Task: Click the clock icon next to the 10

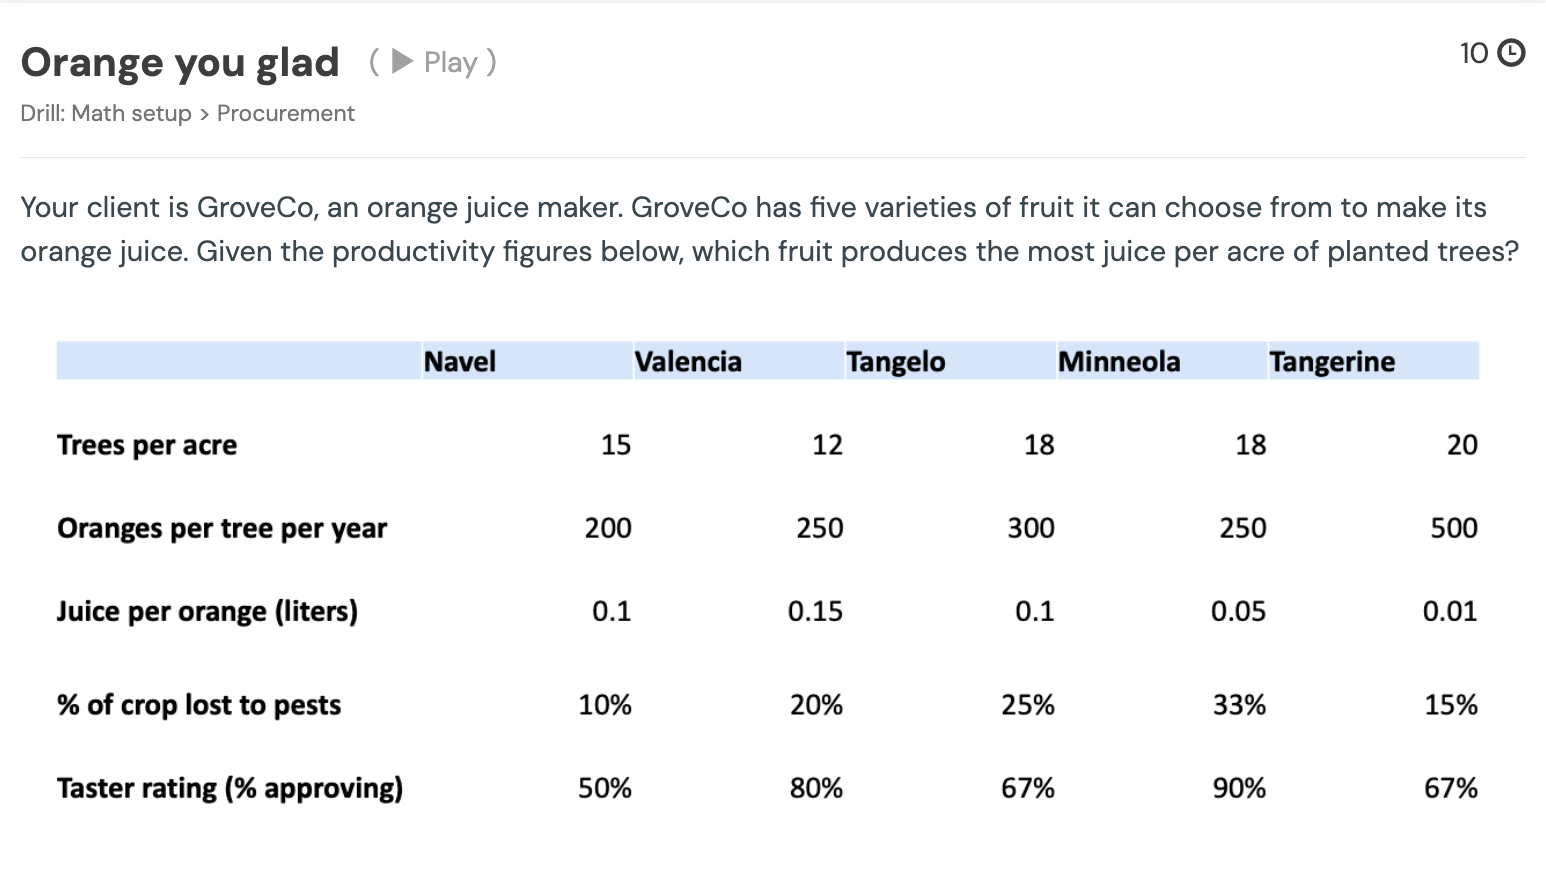Action: coord(1510,52)
